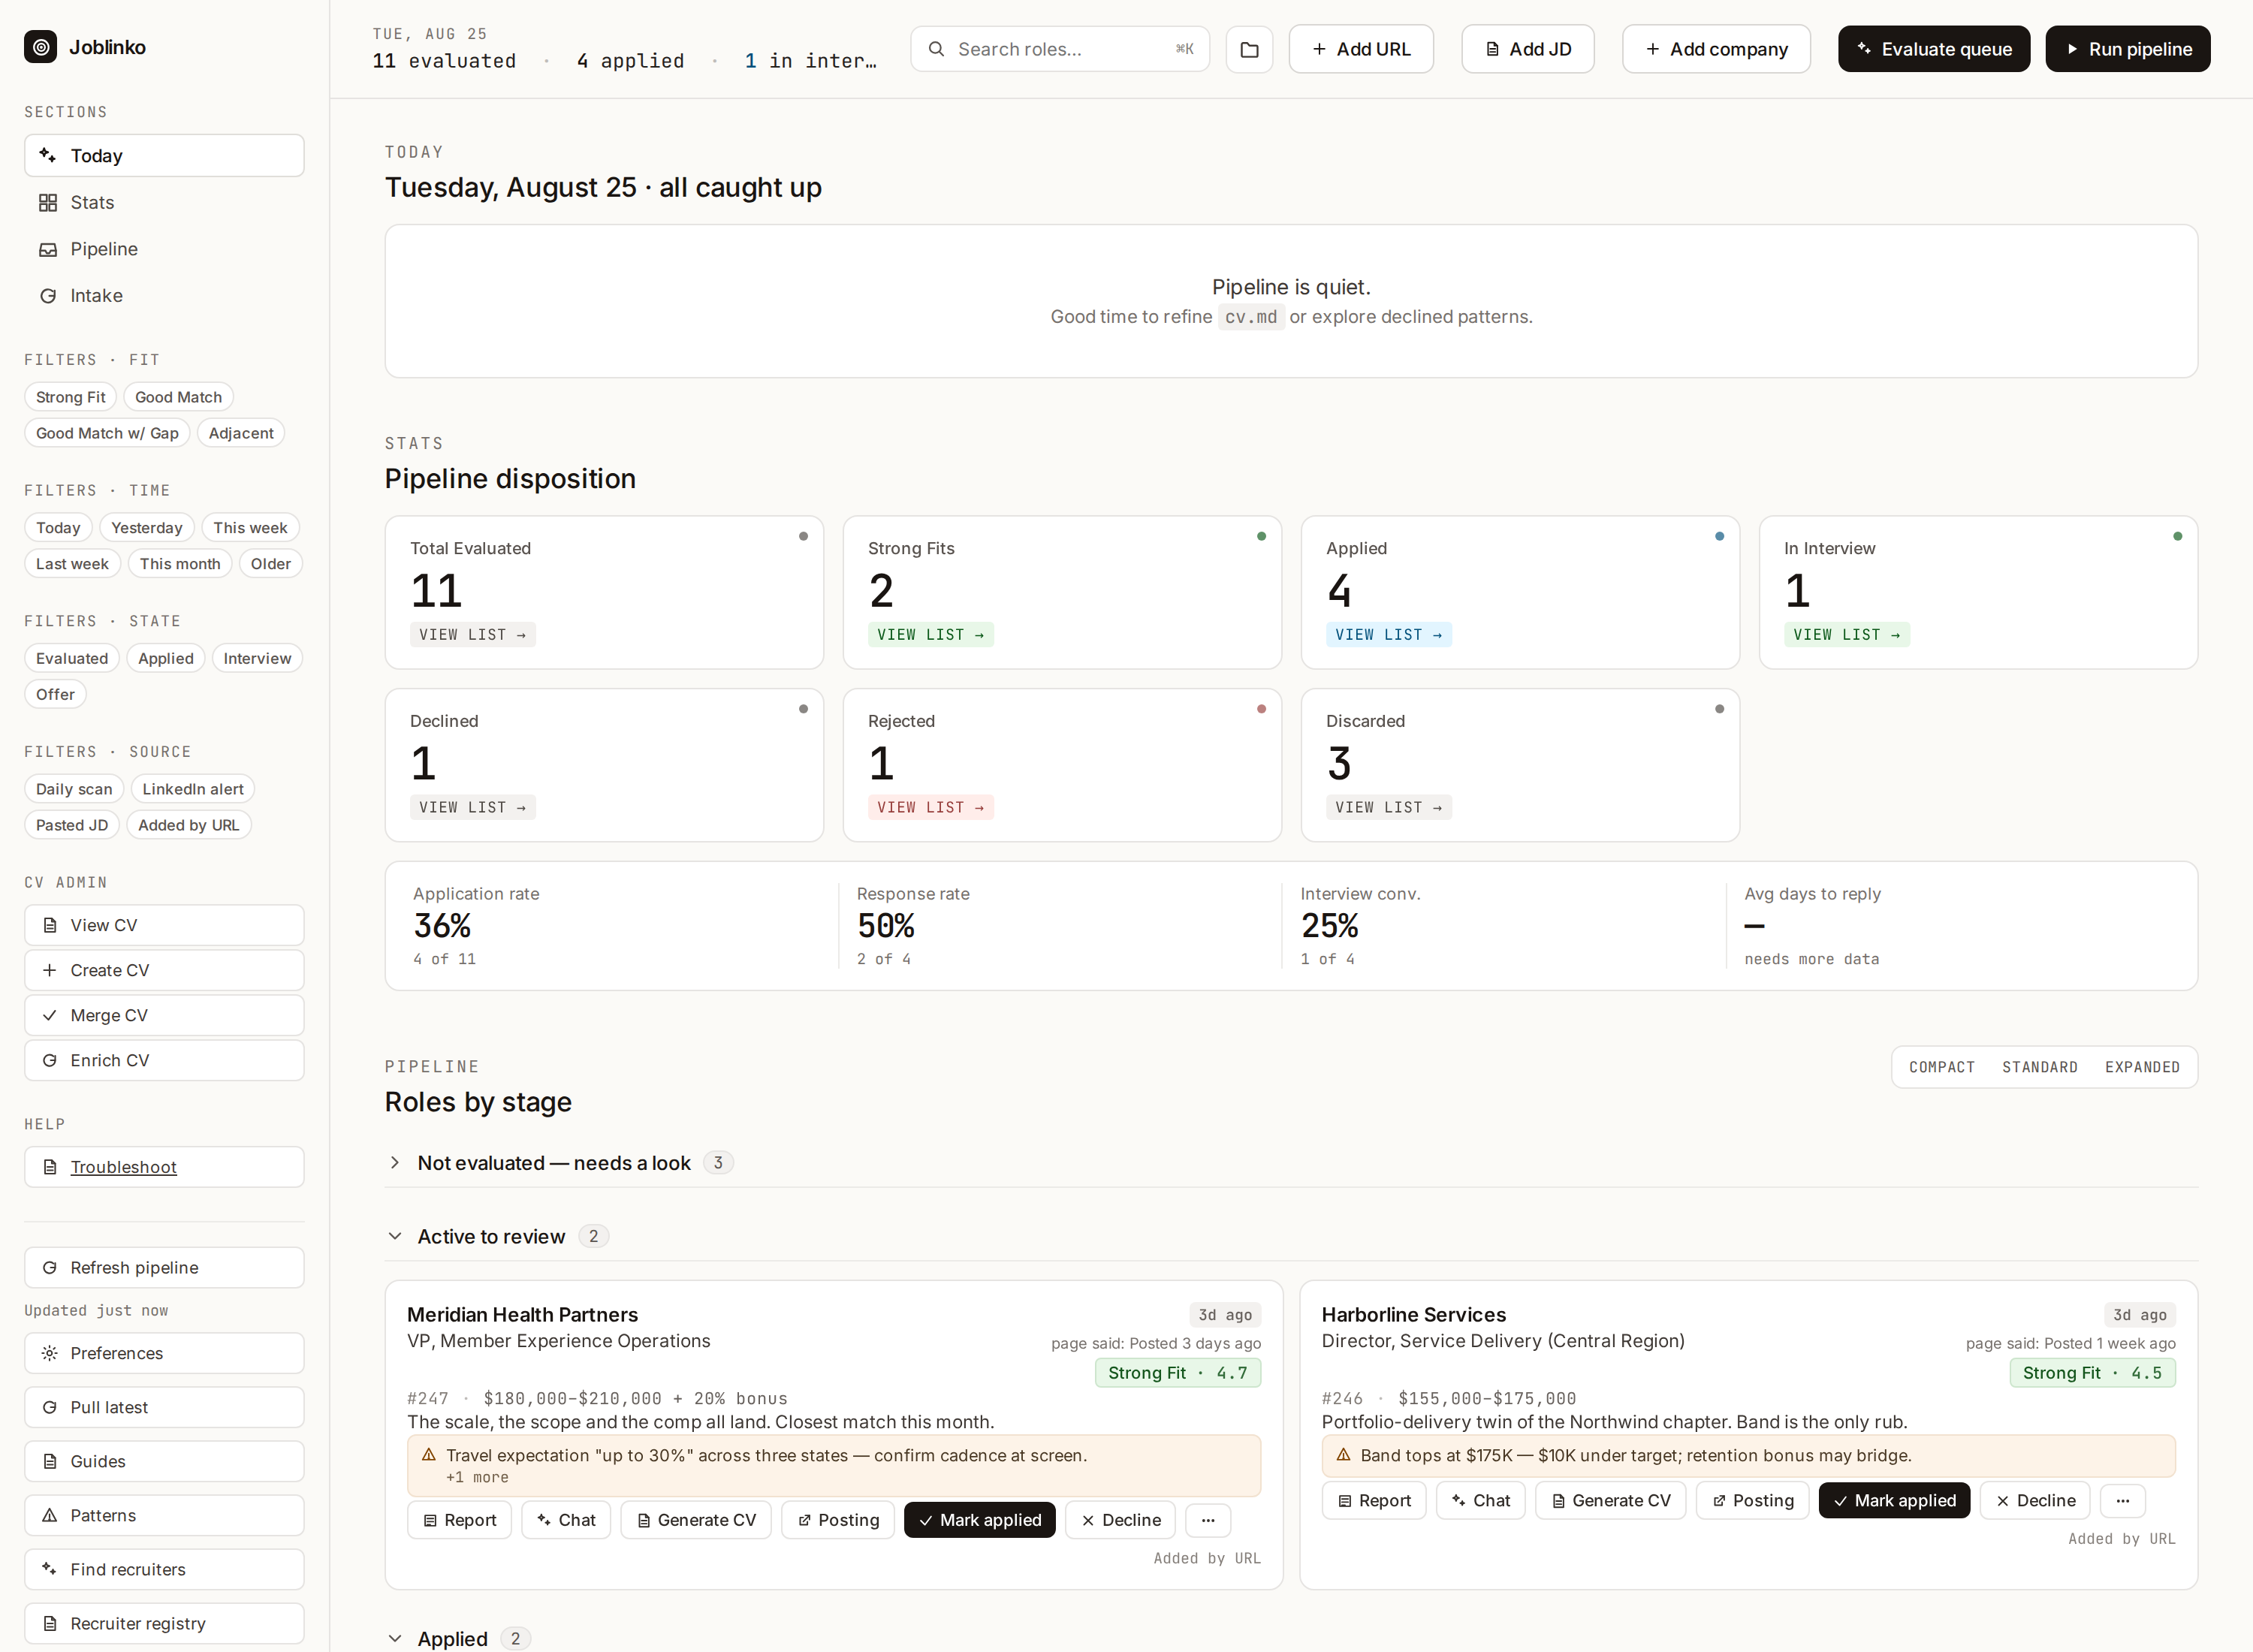
Task: Click Add URL button
Action: [x=1361, y=49]
